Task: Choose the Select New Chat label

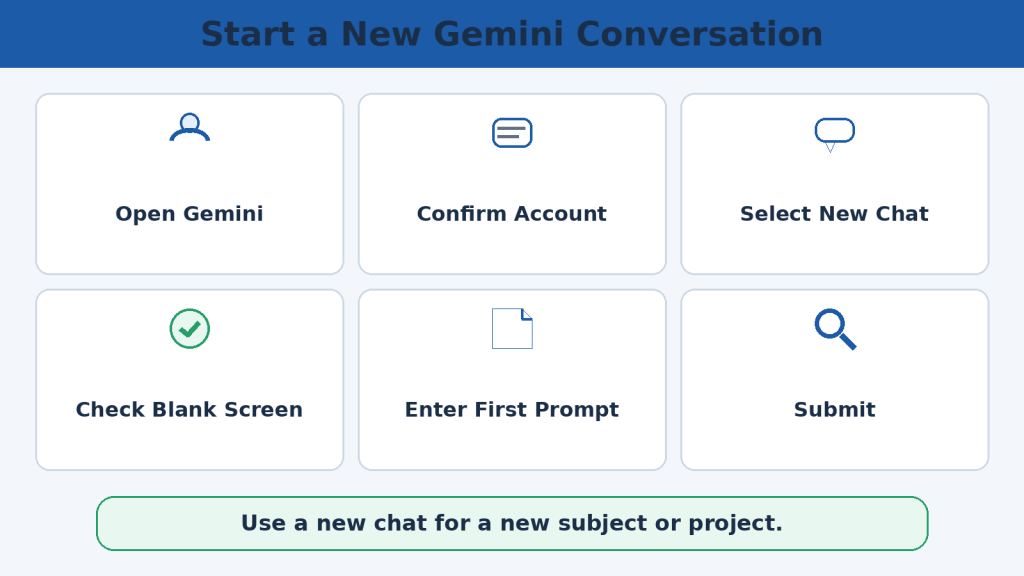Action: tap(834, 214)
